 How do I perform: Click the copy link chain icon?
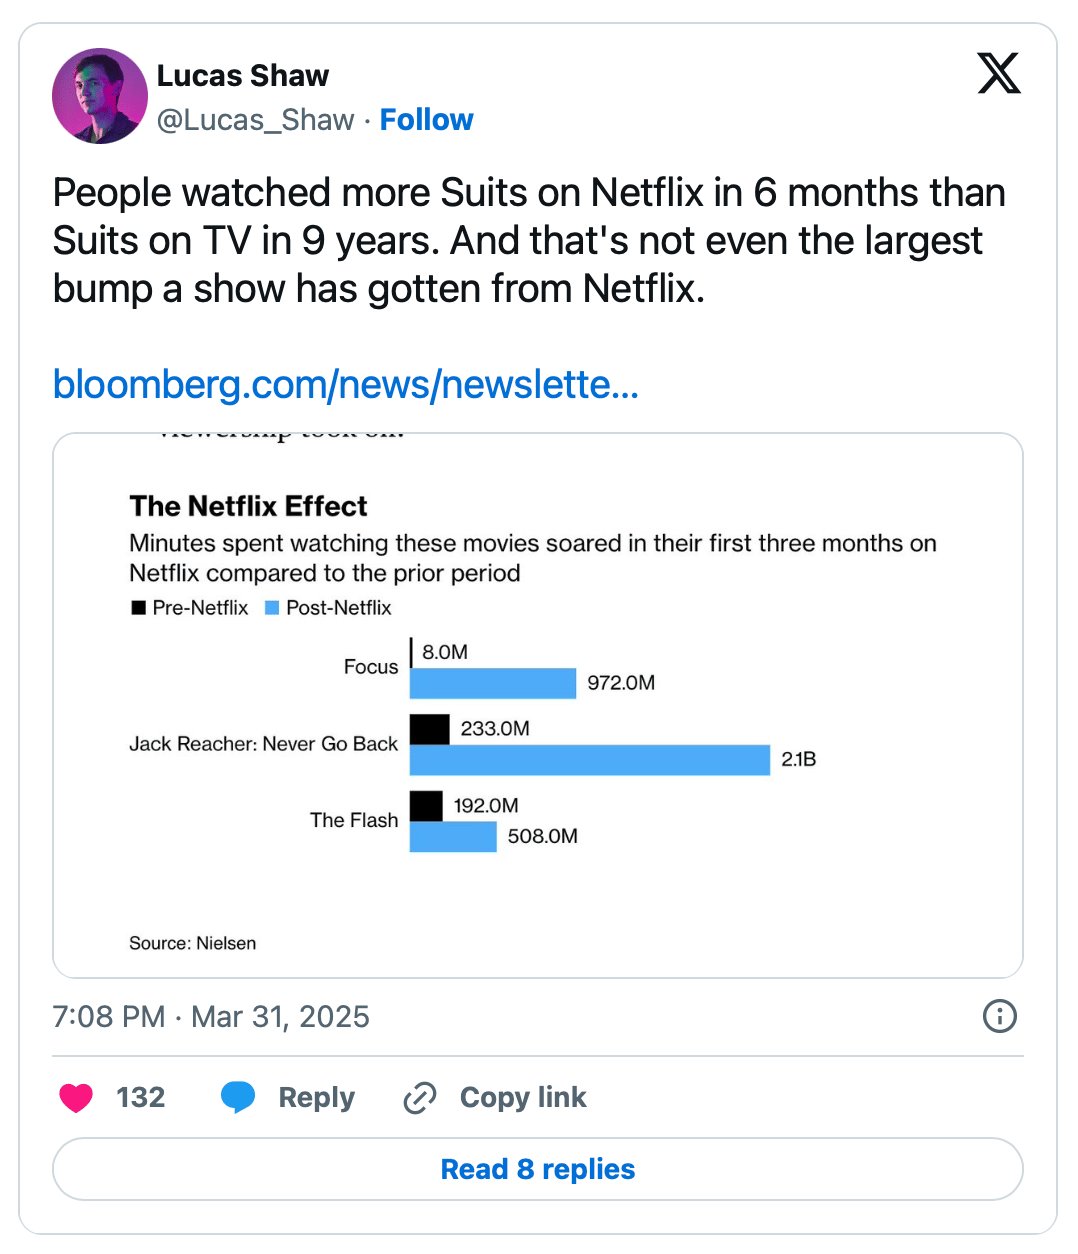point(420,1098)
